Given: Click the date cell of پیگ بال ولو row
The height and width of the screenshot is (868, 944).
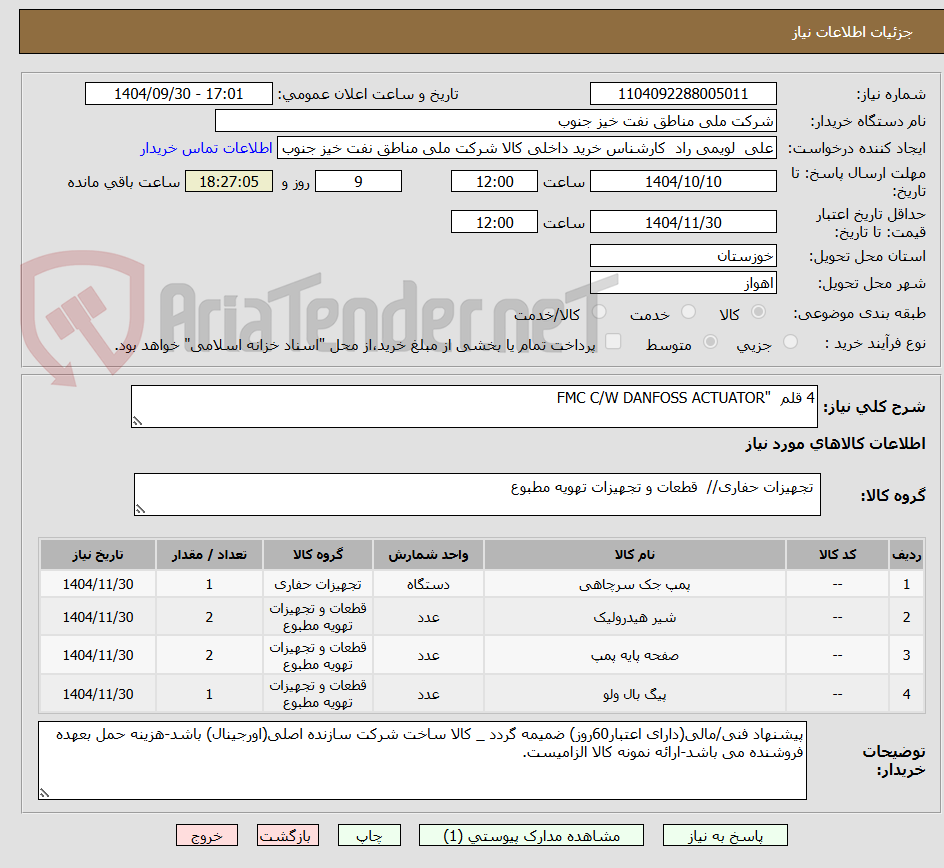Looking at the screenshot, I should point(98,694).
